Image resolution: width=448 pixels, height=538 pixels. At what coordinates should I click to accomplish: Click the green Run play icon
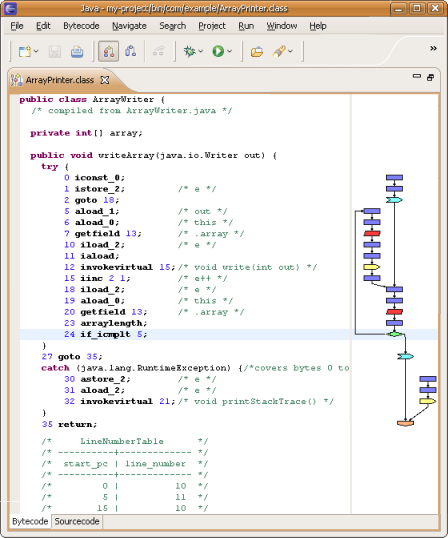coord(218,51)
